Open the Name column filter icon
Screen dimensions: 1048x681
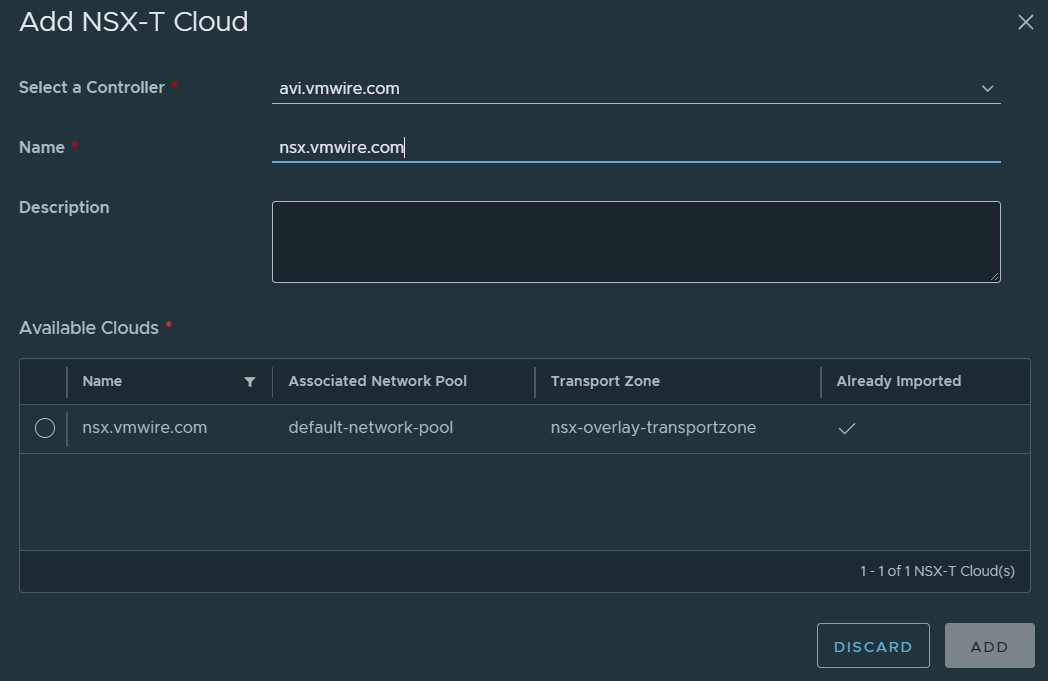click(250, 382)
